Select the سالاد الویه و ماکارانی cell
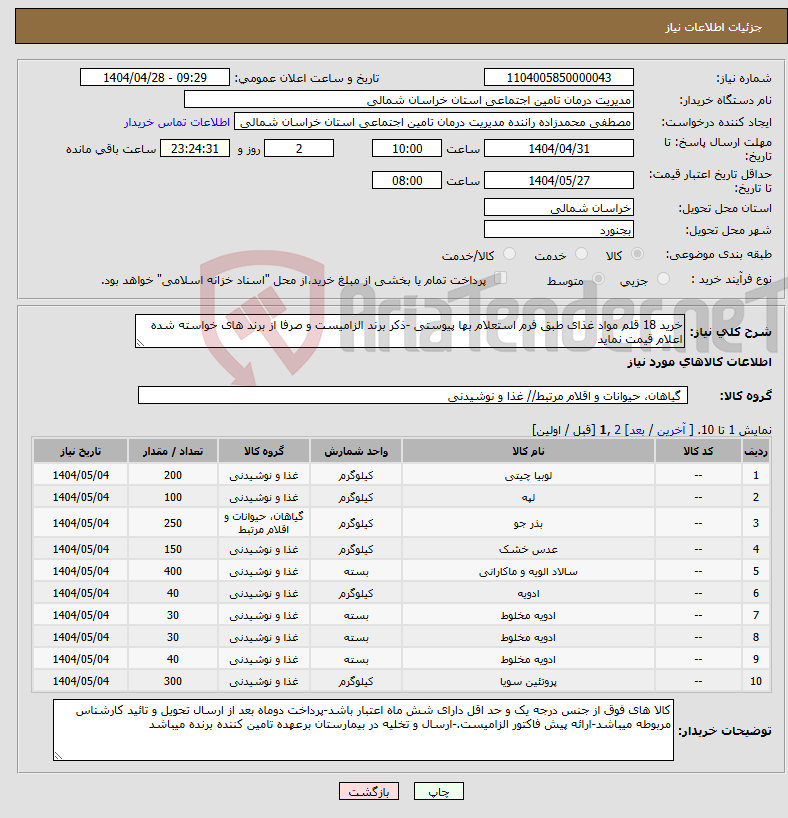788x818 pixels. 528,571
